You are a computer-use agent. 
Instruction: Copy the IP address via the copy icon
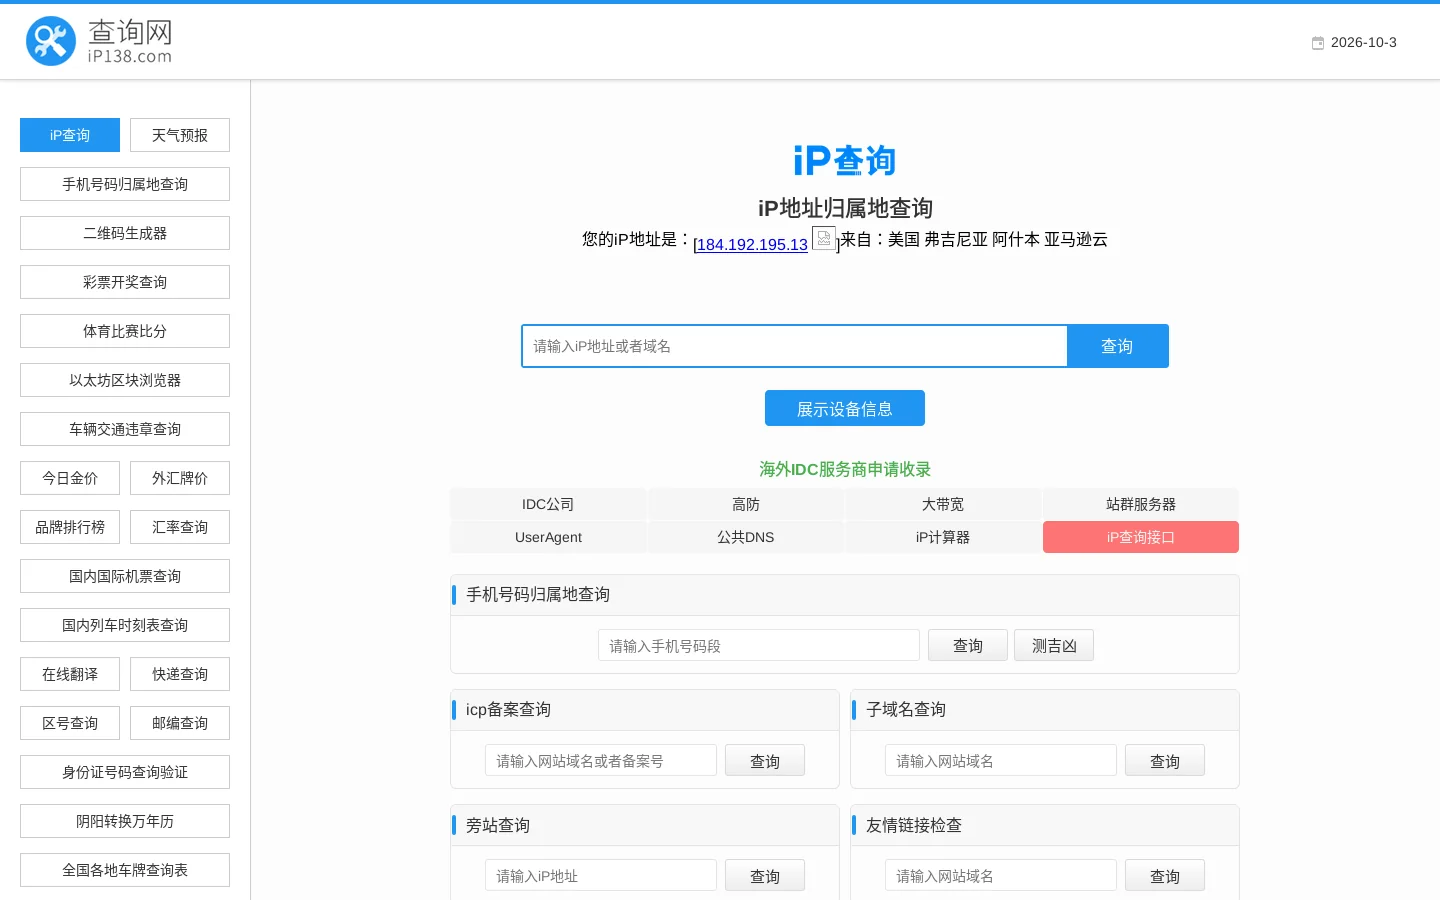click(x=823, y=238)
